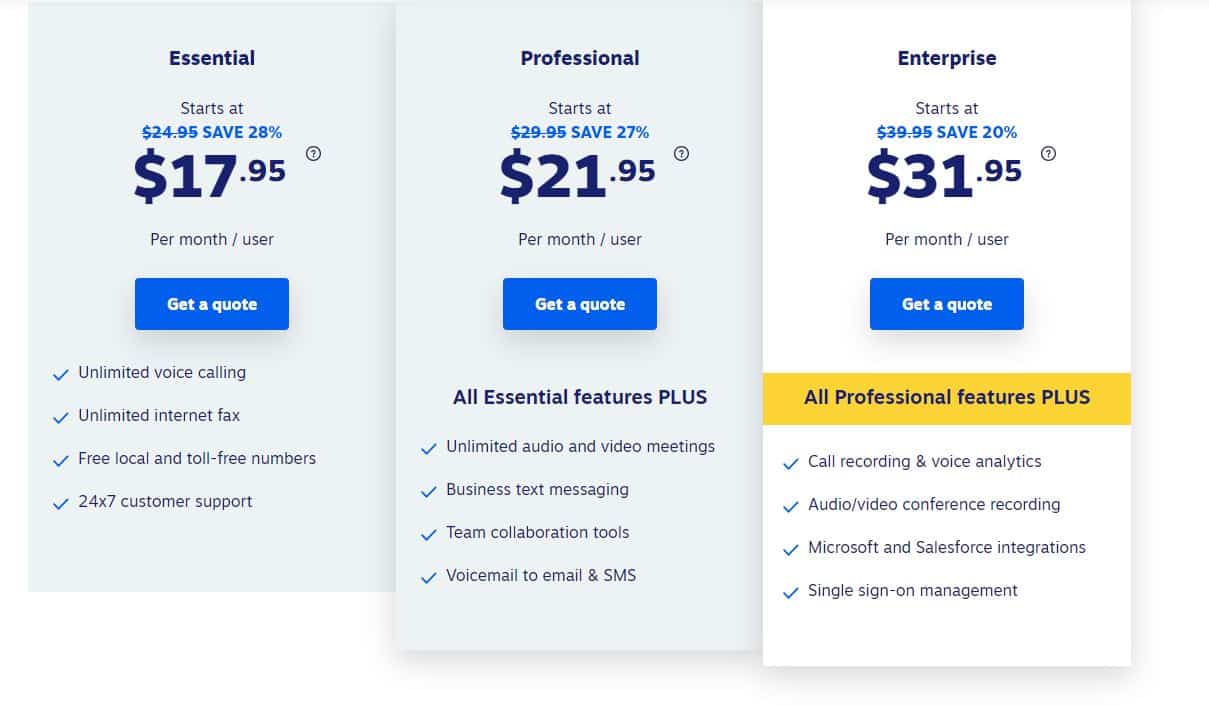Screen dimensions: 1209x724
Task: Click checkmark next to Business text messaging
Action: click(x=428, y=491)
